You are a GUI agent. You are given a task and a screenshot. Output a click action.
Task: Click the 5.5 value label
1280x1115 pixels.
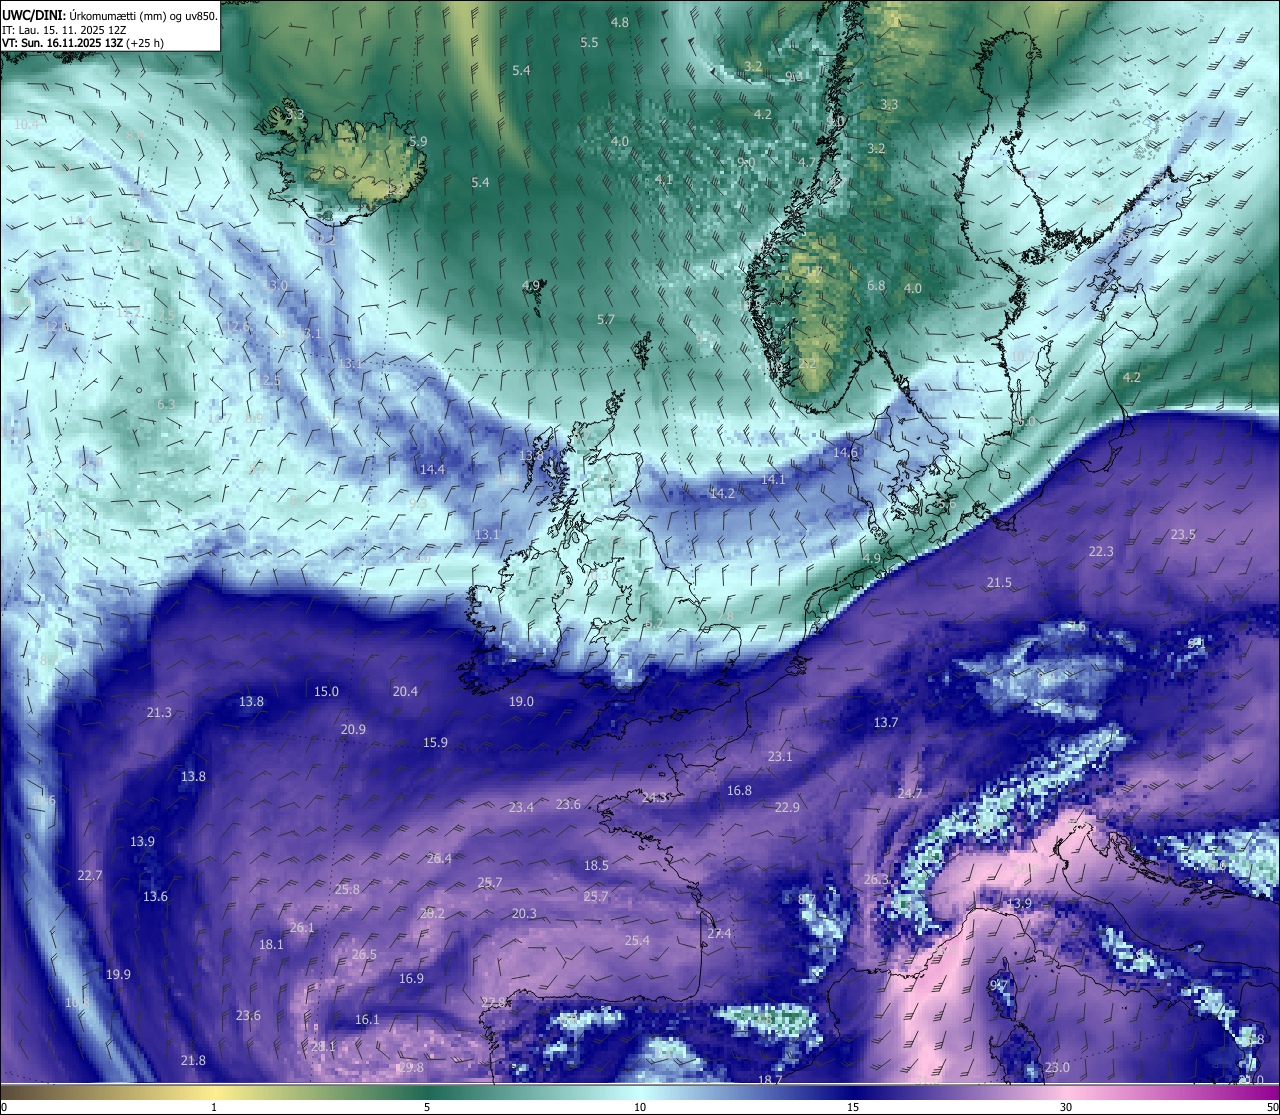589,42
